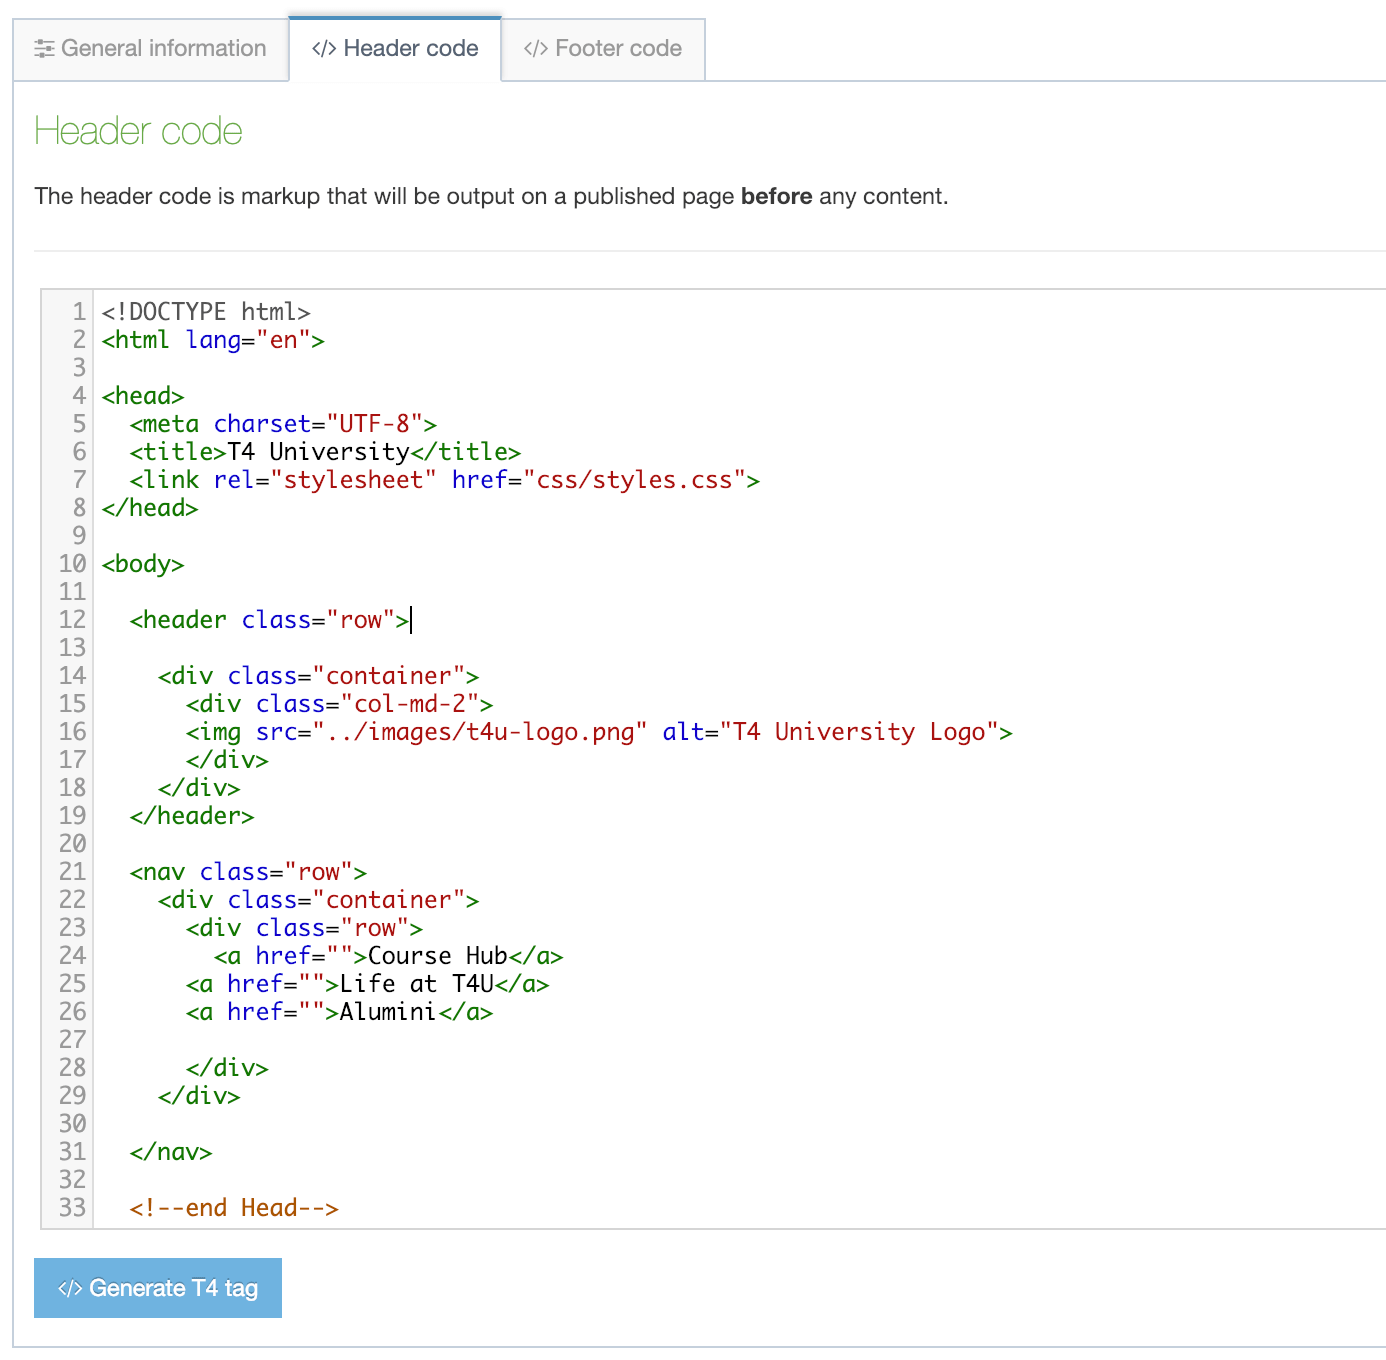Click the code brackets icon on Header code tab
The height and width of the screenshot is (1360, 1386).
pos(324,49)
